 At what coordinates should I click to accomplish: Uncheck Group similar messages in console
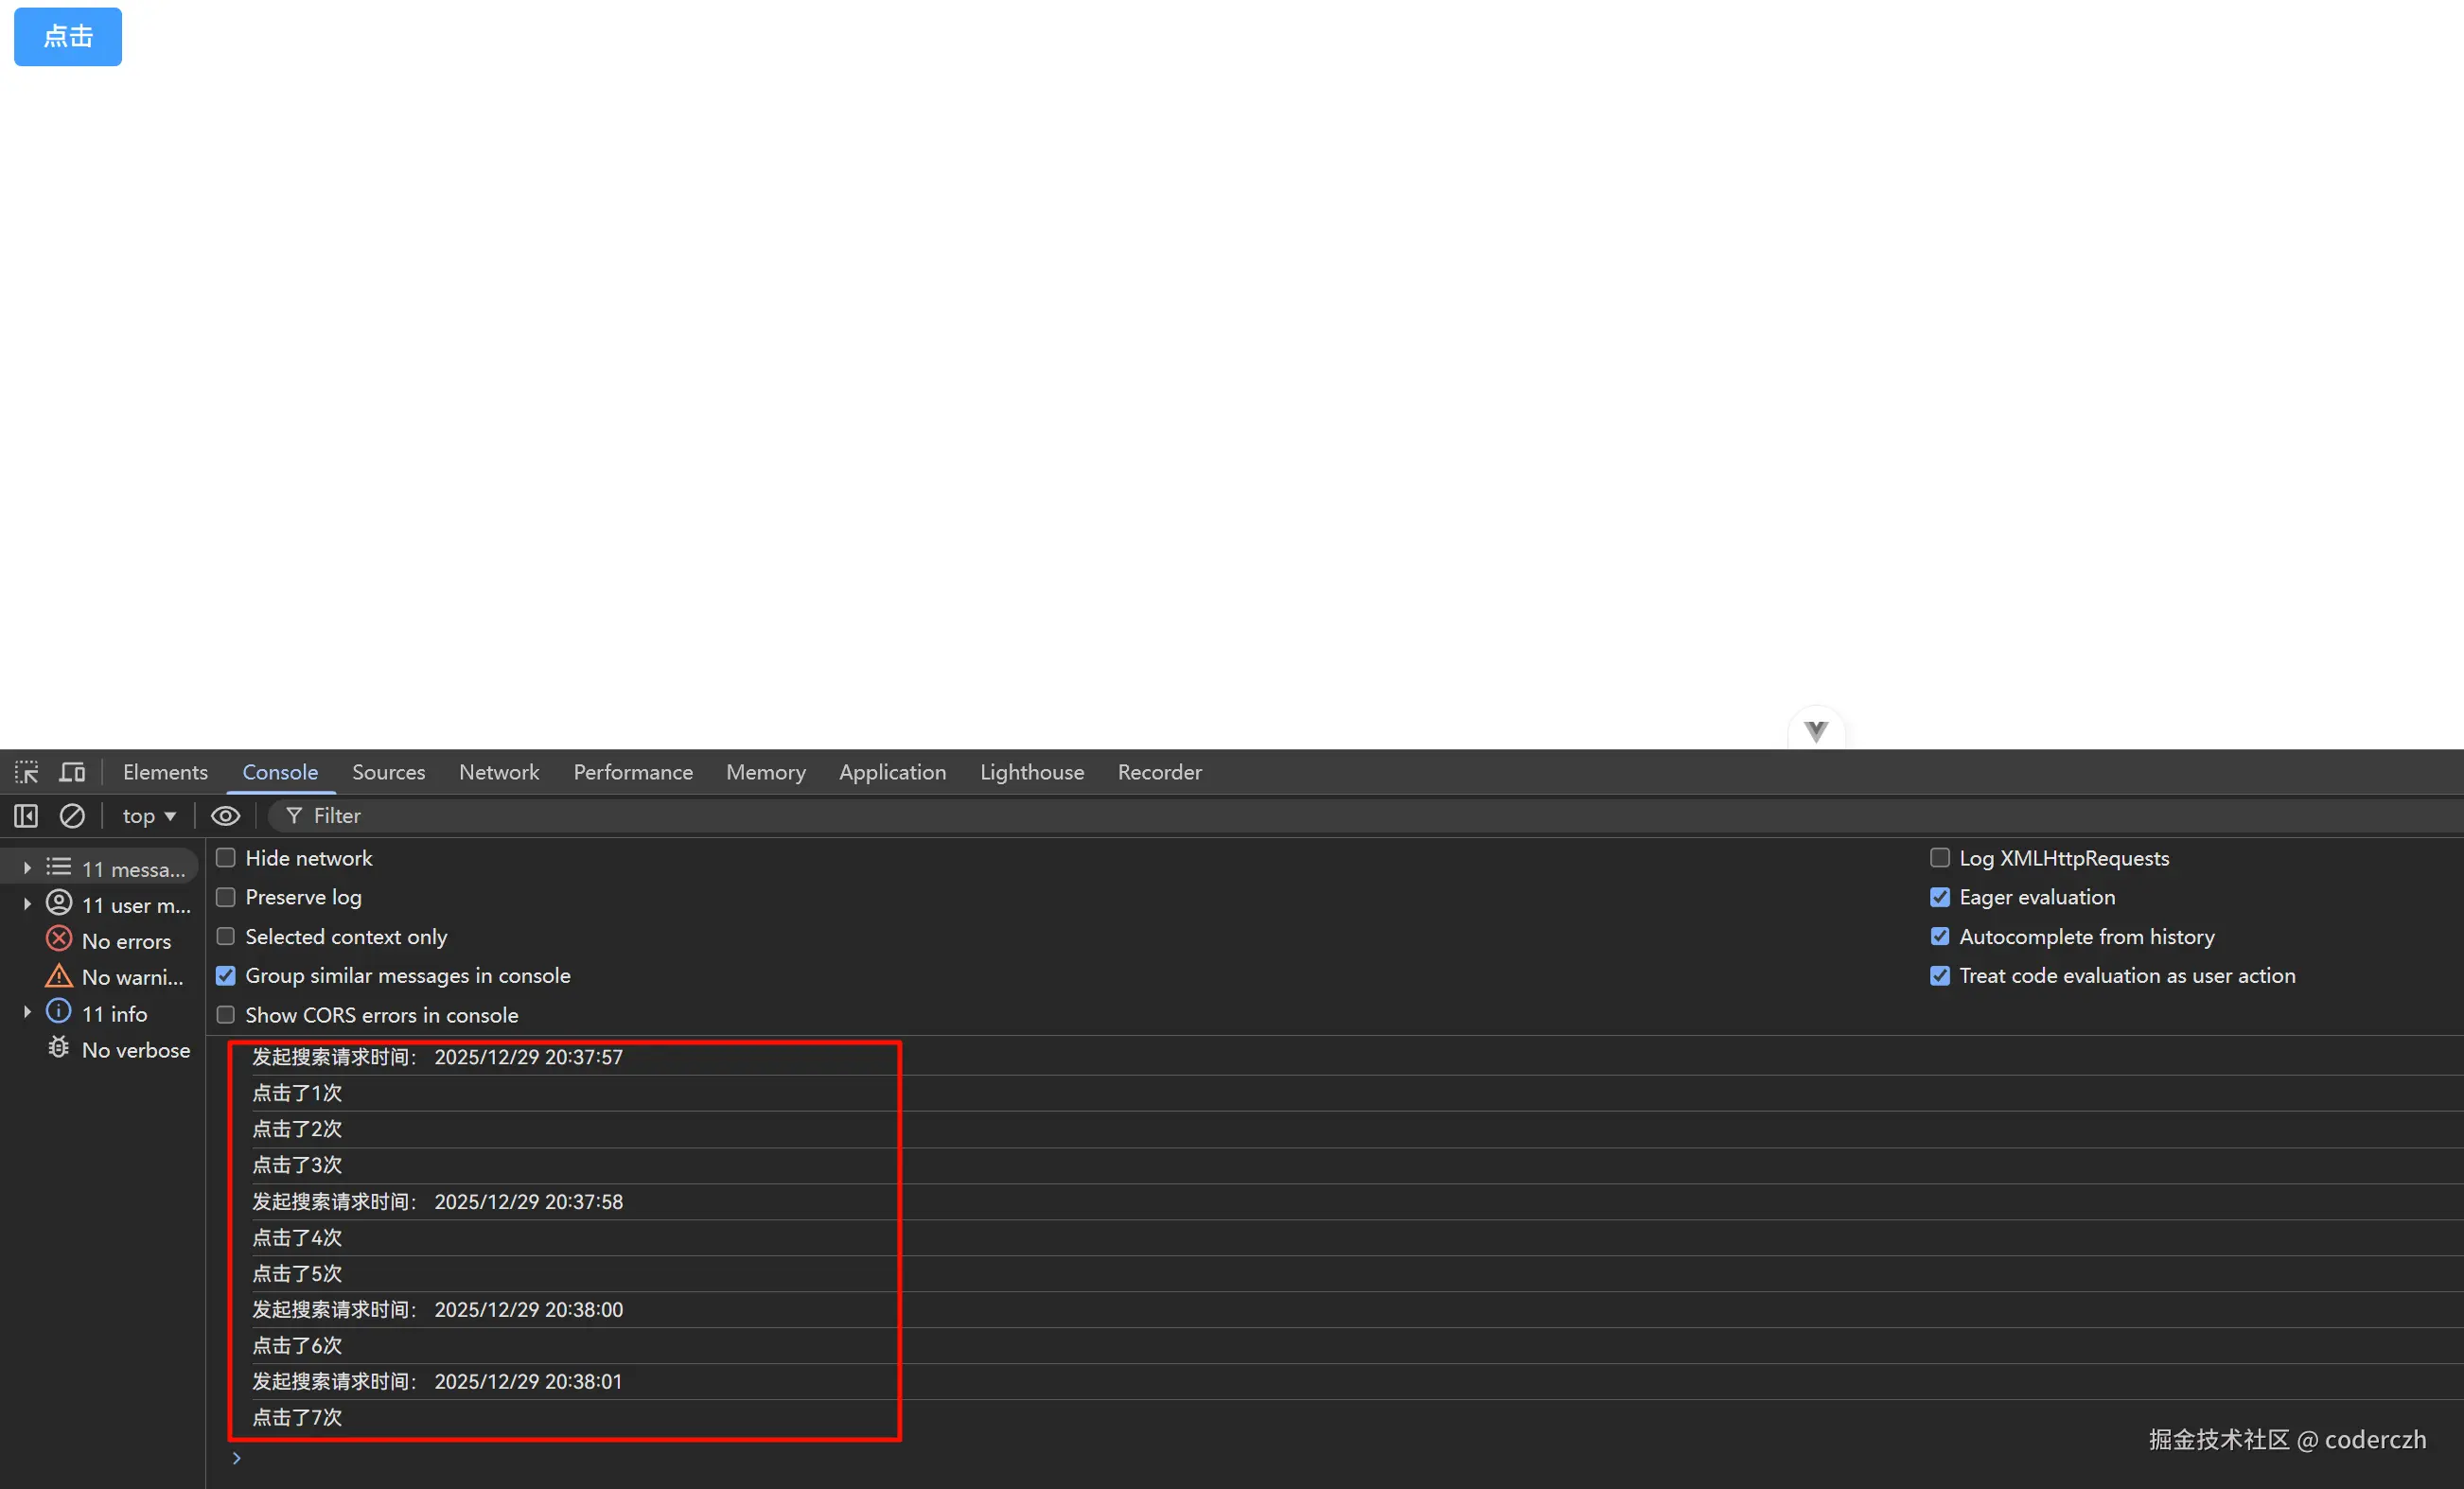(226, 976)
